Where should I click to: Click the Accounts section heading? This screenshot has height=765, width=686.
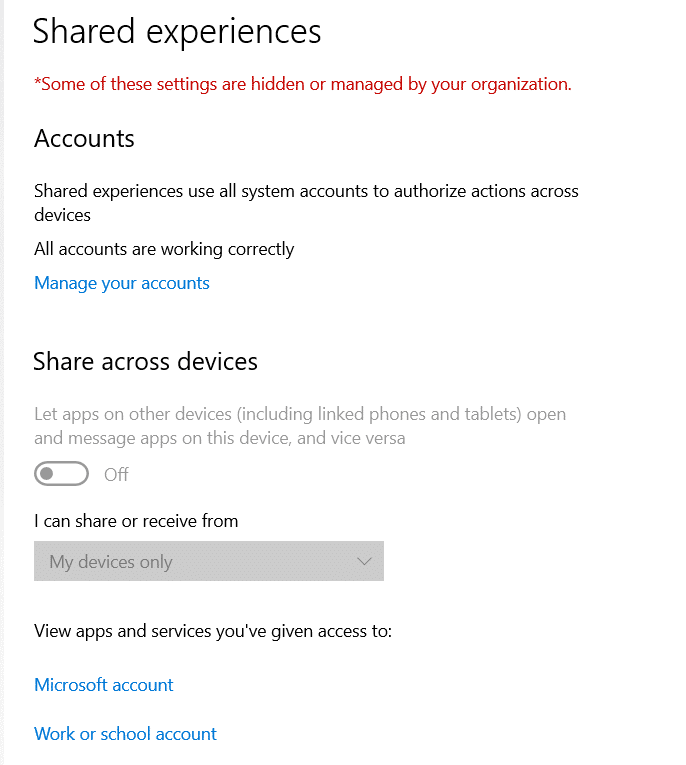pyautogui.click(x=84, y=138)
